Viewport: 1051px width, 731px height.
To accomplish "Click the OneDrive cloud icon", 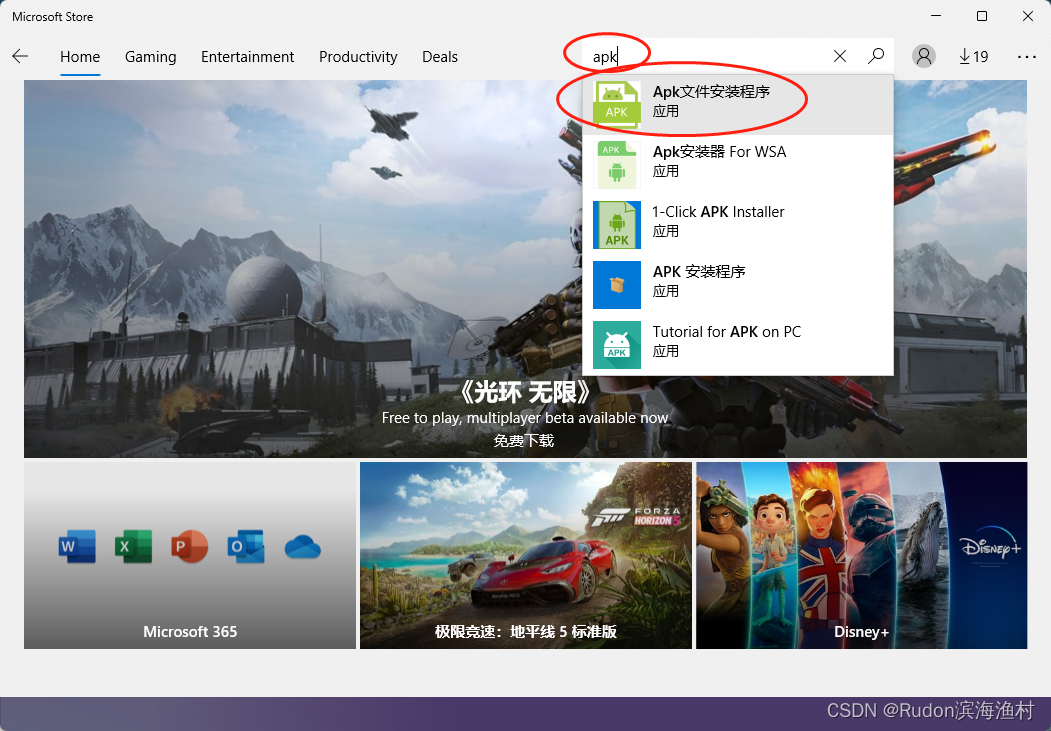I will (302, 547).
